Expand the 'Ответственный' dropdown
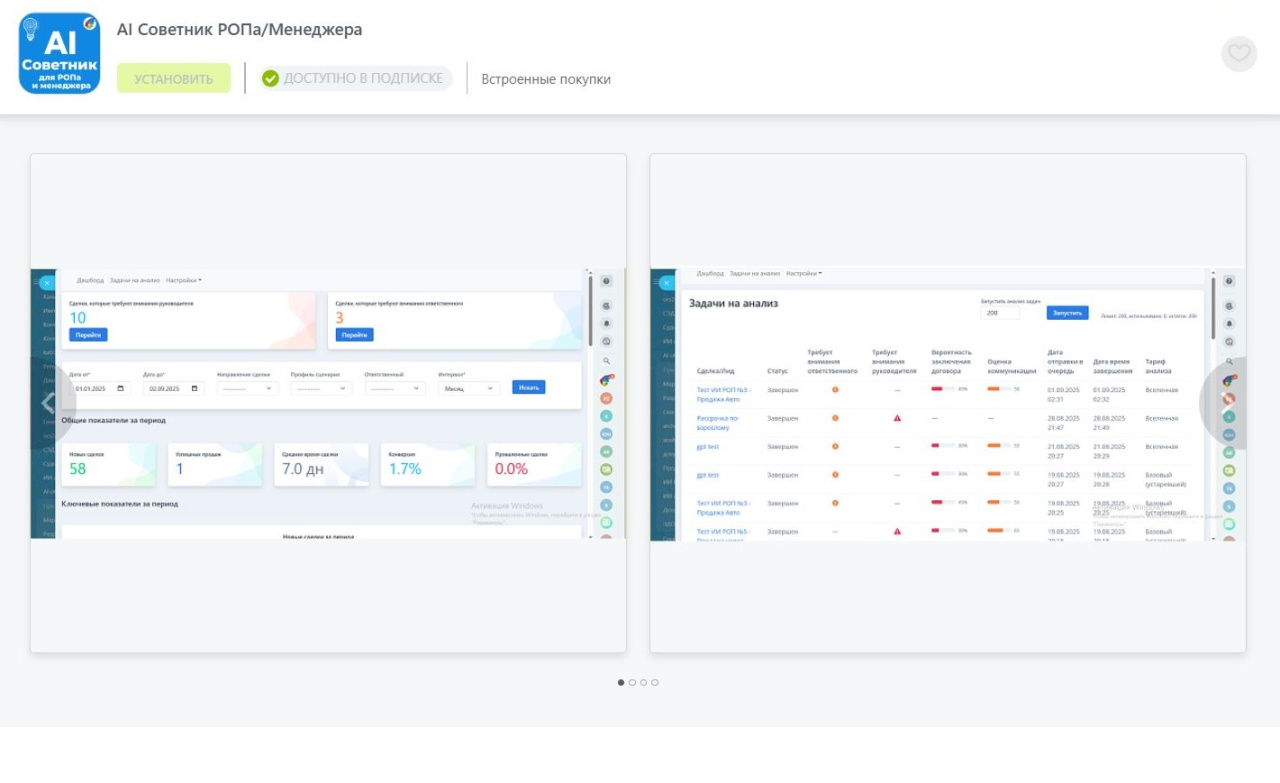Image resolution: width=1280 pixels, height=783 pixels. (394, 388)
